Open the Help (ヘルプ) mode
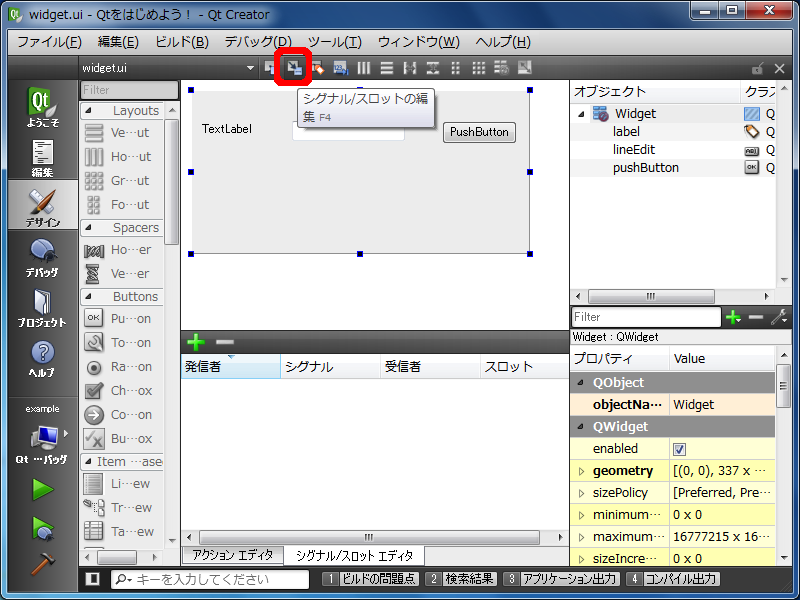This screenshot has width=800, height=600. 42,358
